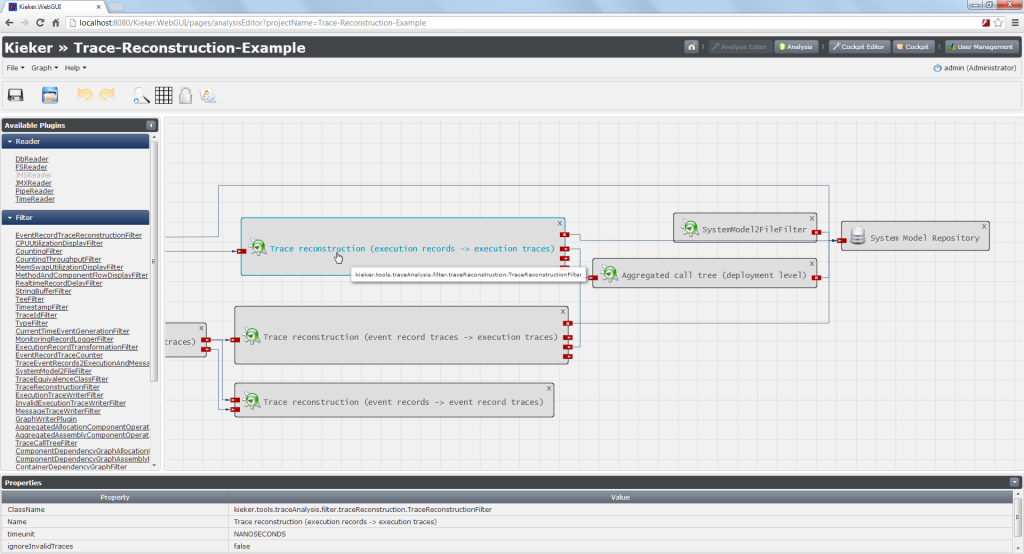The height and width of the screenshot is (554, 1024).
Task: Go to the home page icon
Action: tap(691, 47)
